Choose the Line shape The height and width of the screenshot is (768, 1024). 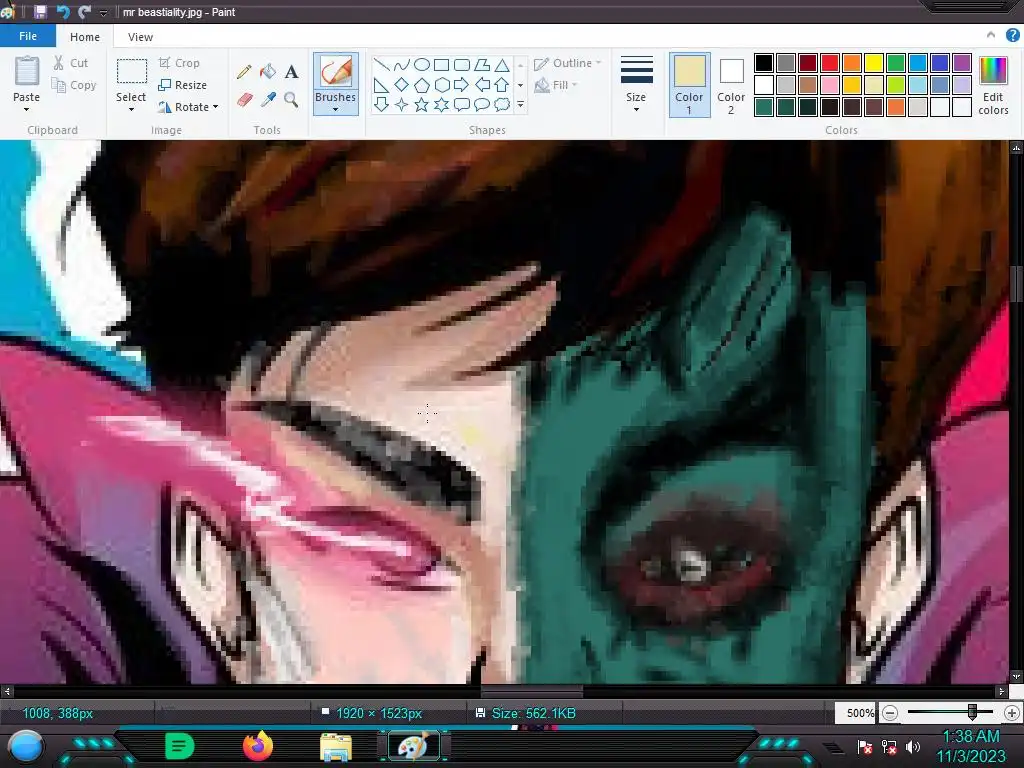pos(381,64)
